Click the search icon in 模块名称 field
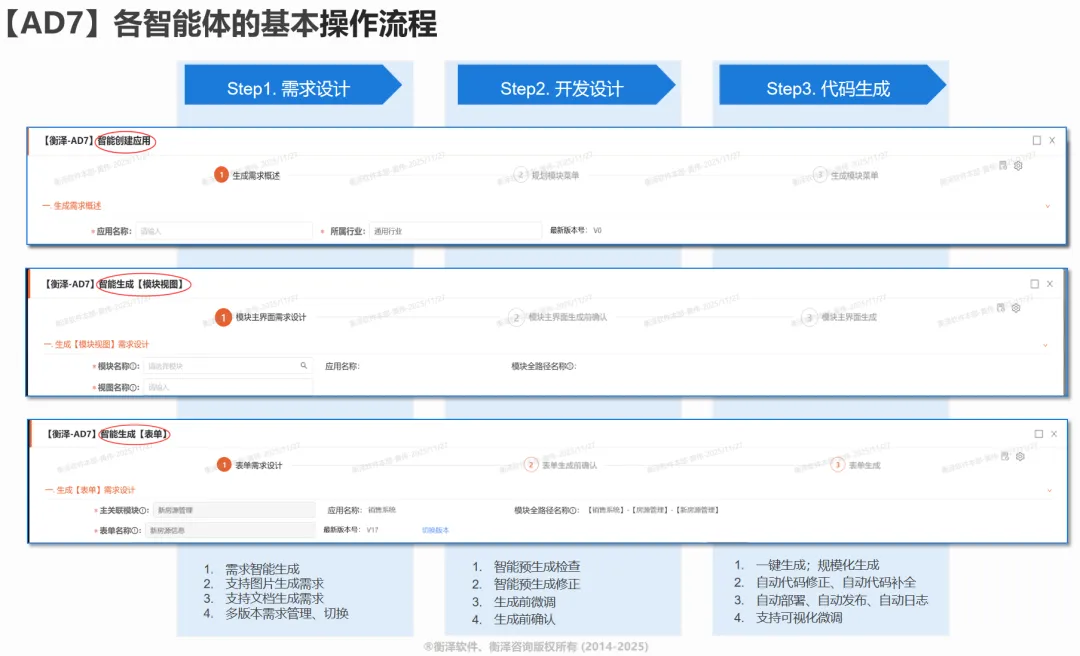 [x=304, y=366]
